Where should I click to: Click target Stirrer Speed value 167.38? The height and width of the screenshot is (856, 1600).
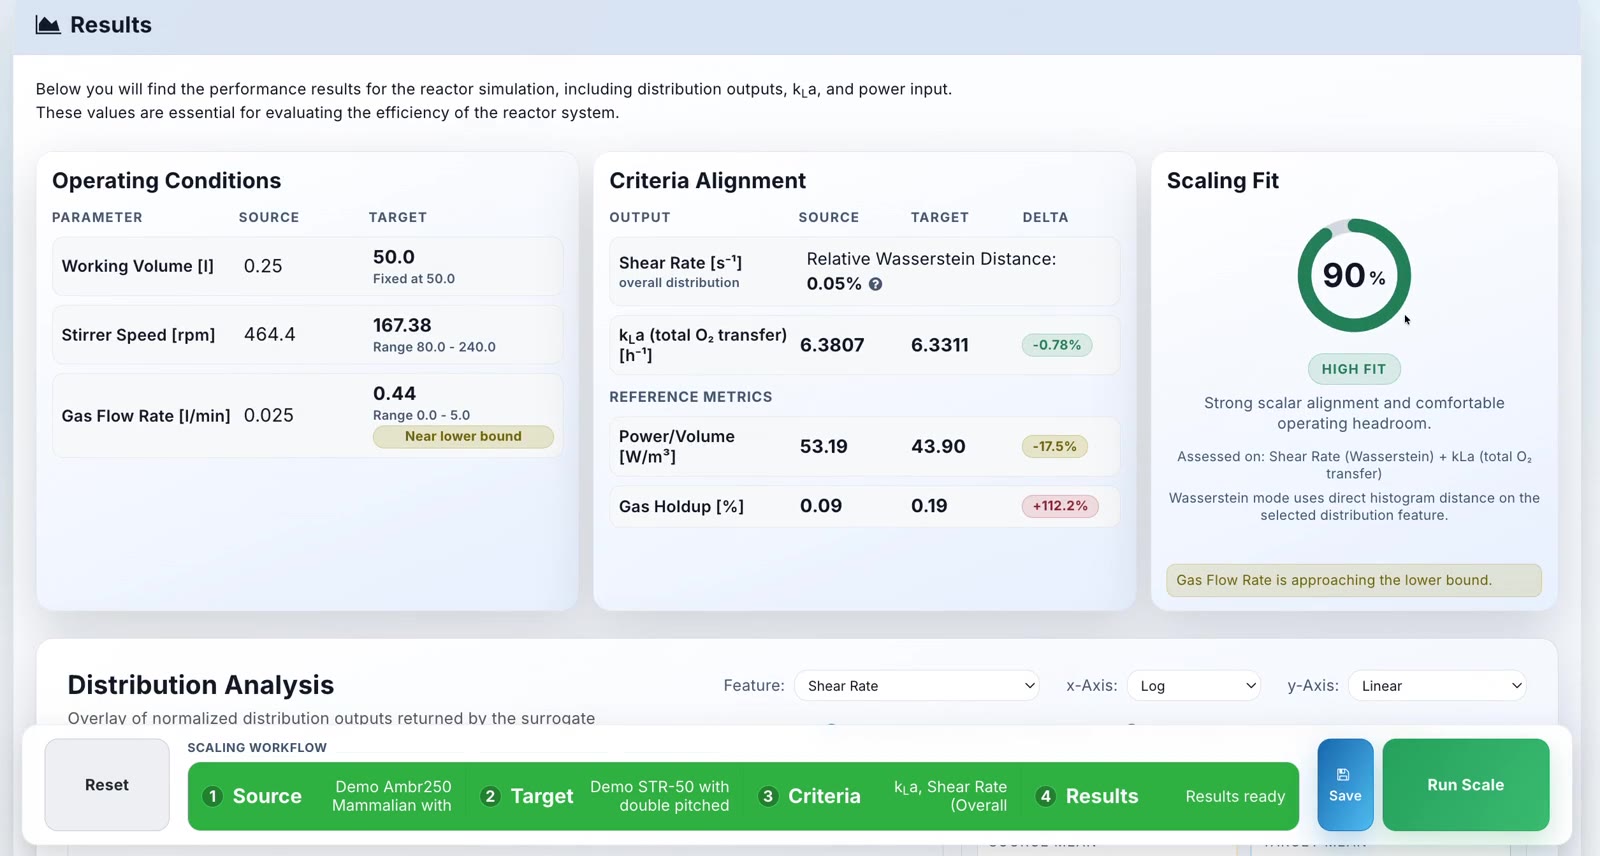(x=402, y=325)
